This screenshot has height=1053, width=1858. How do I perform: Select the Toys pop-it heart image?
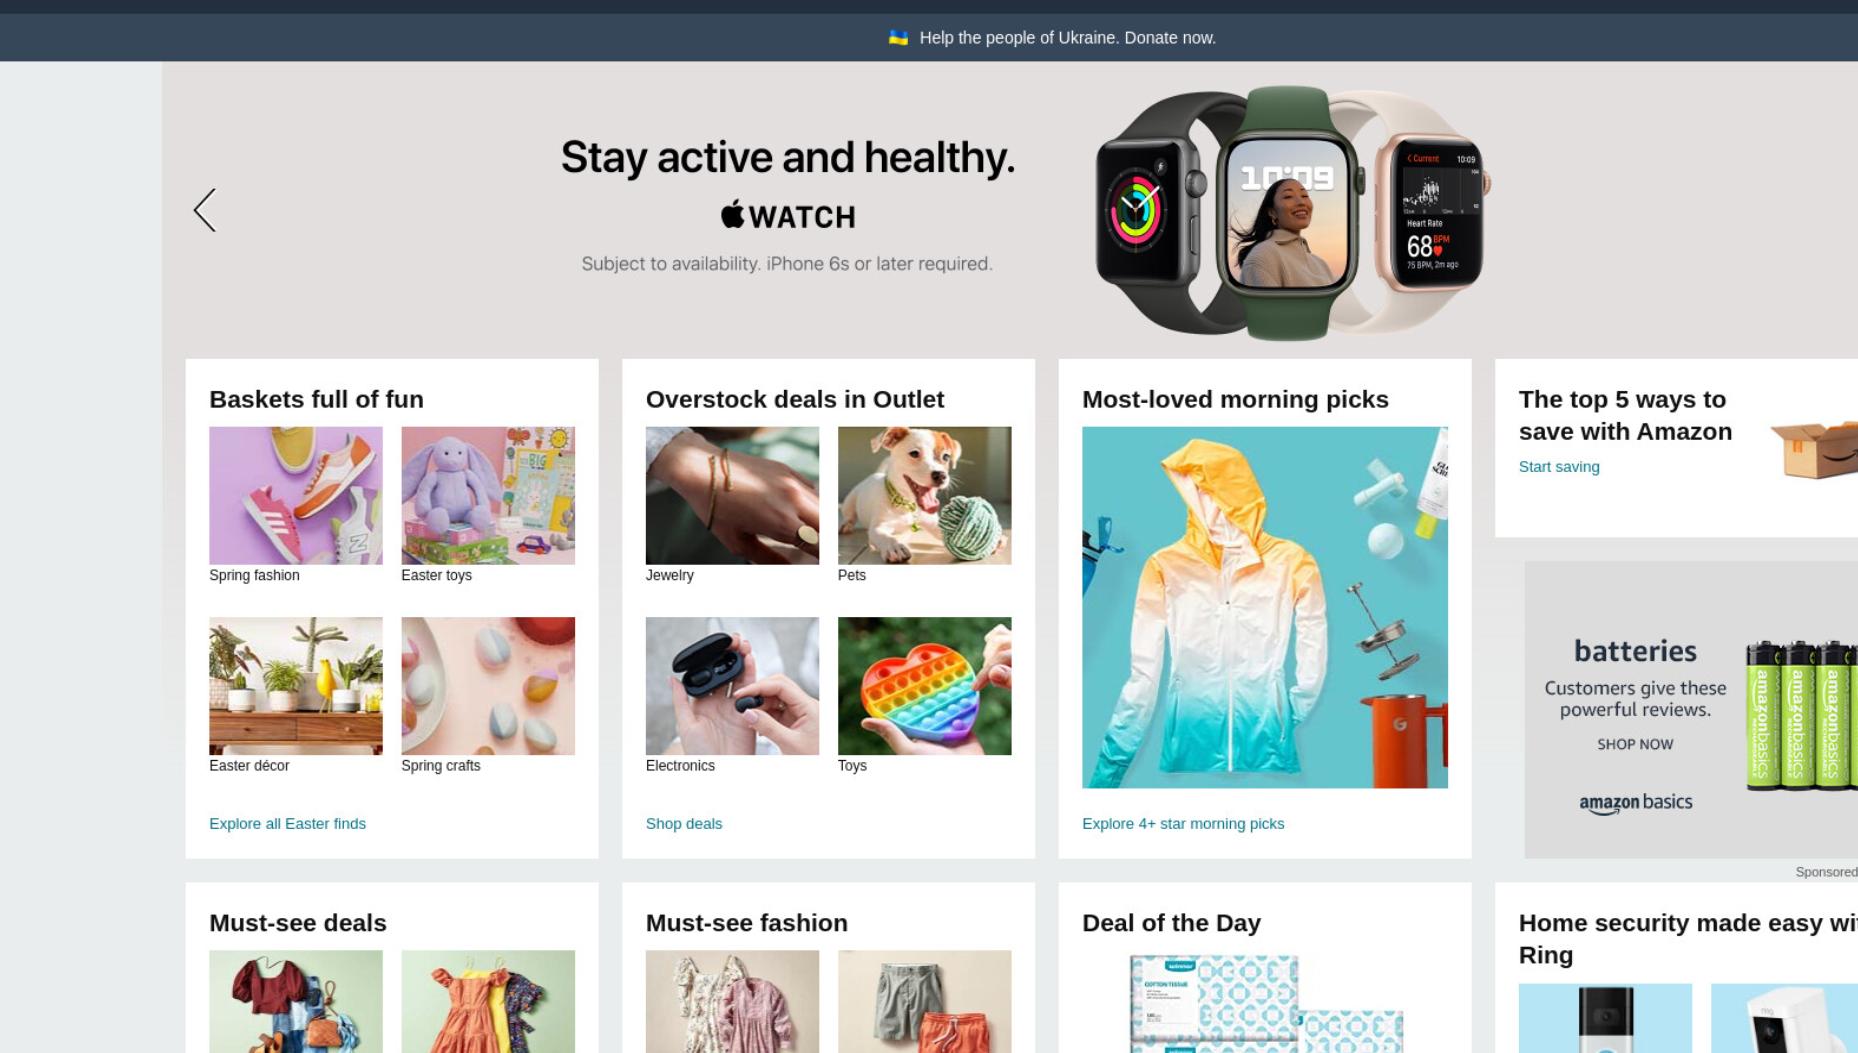point(924,686)
